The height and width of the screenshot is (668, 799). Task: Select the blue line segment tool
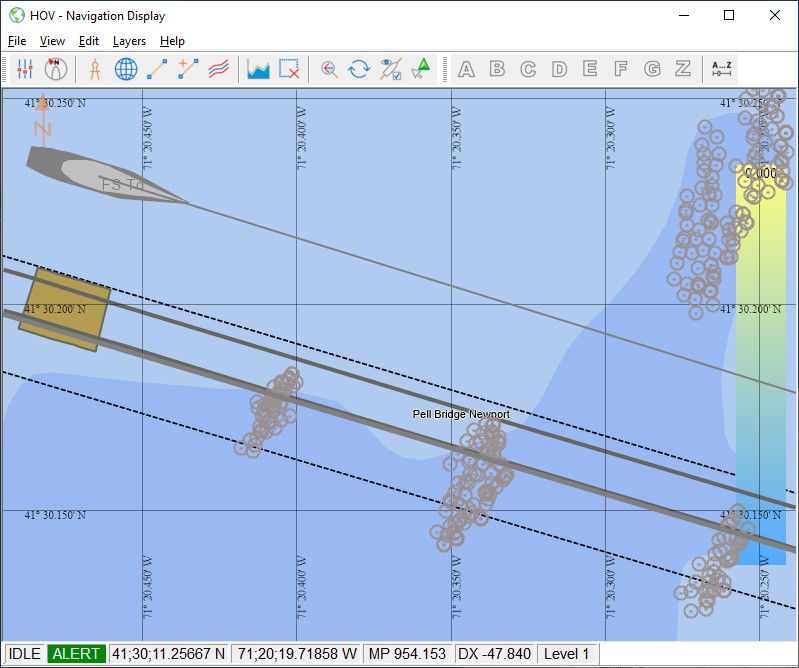click(x=157, y=69)
